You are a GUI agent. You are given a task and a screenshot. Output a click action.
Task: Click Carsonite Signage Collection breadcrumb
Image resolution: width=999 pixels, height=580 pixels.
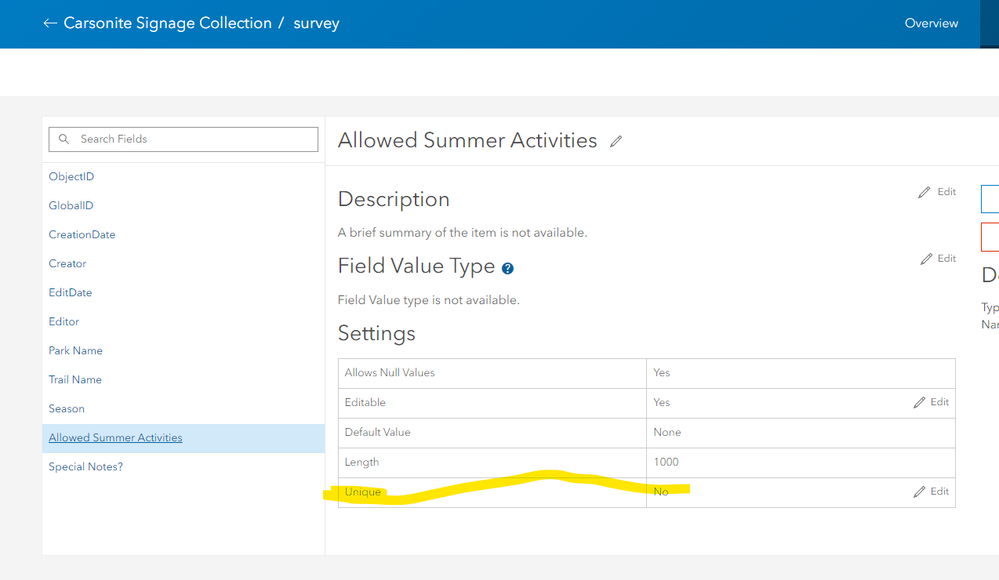pyautogui.click(x=167, y=23)
